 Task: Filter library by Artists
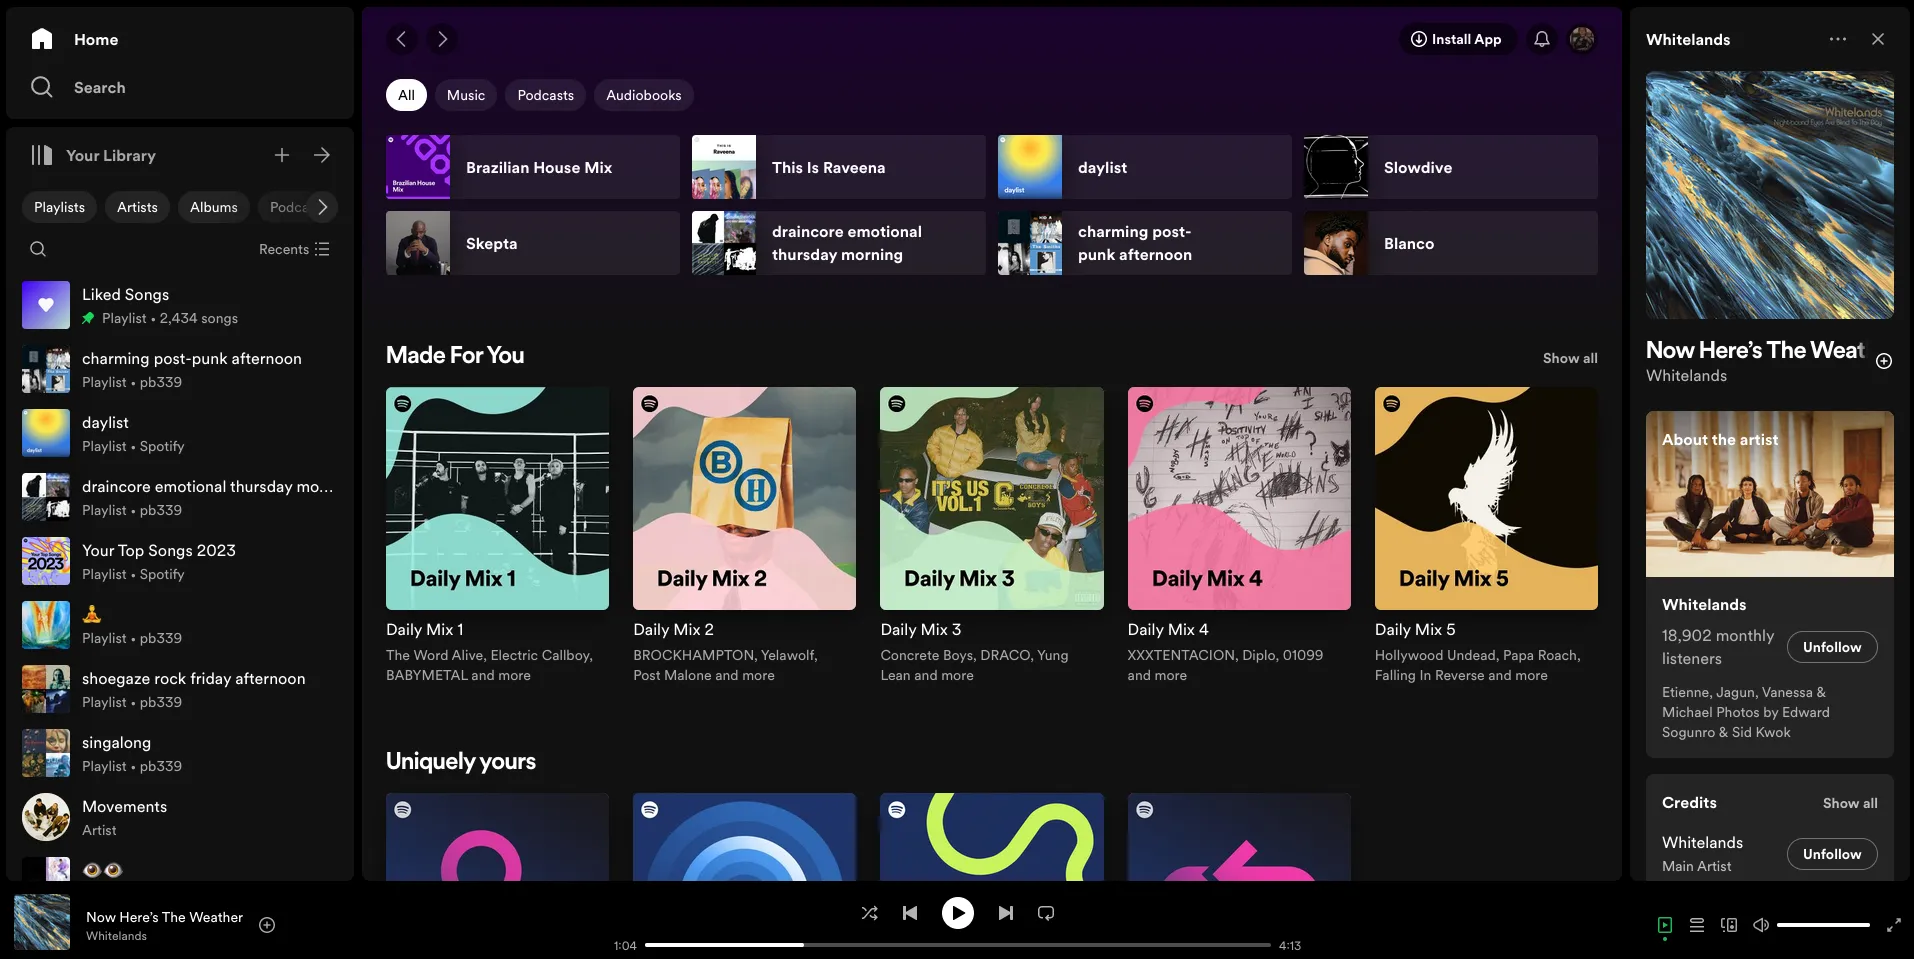point(137,207)
